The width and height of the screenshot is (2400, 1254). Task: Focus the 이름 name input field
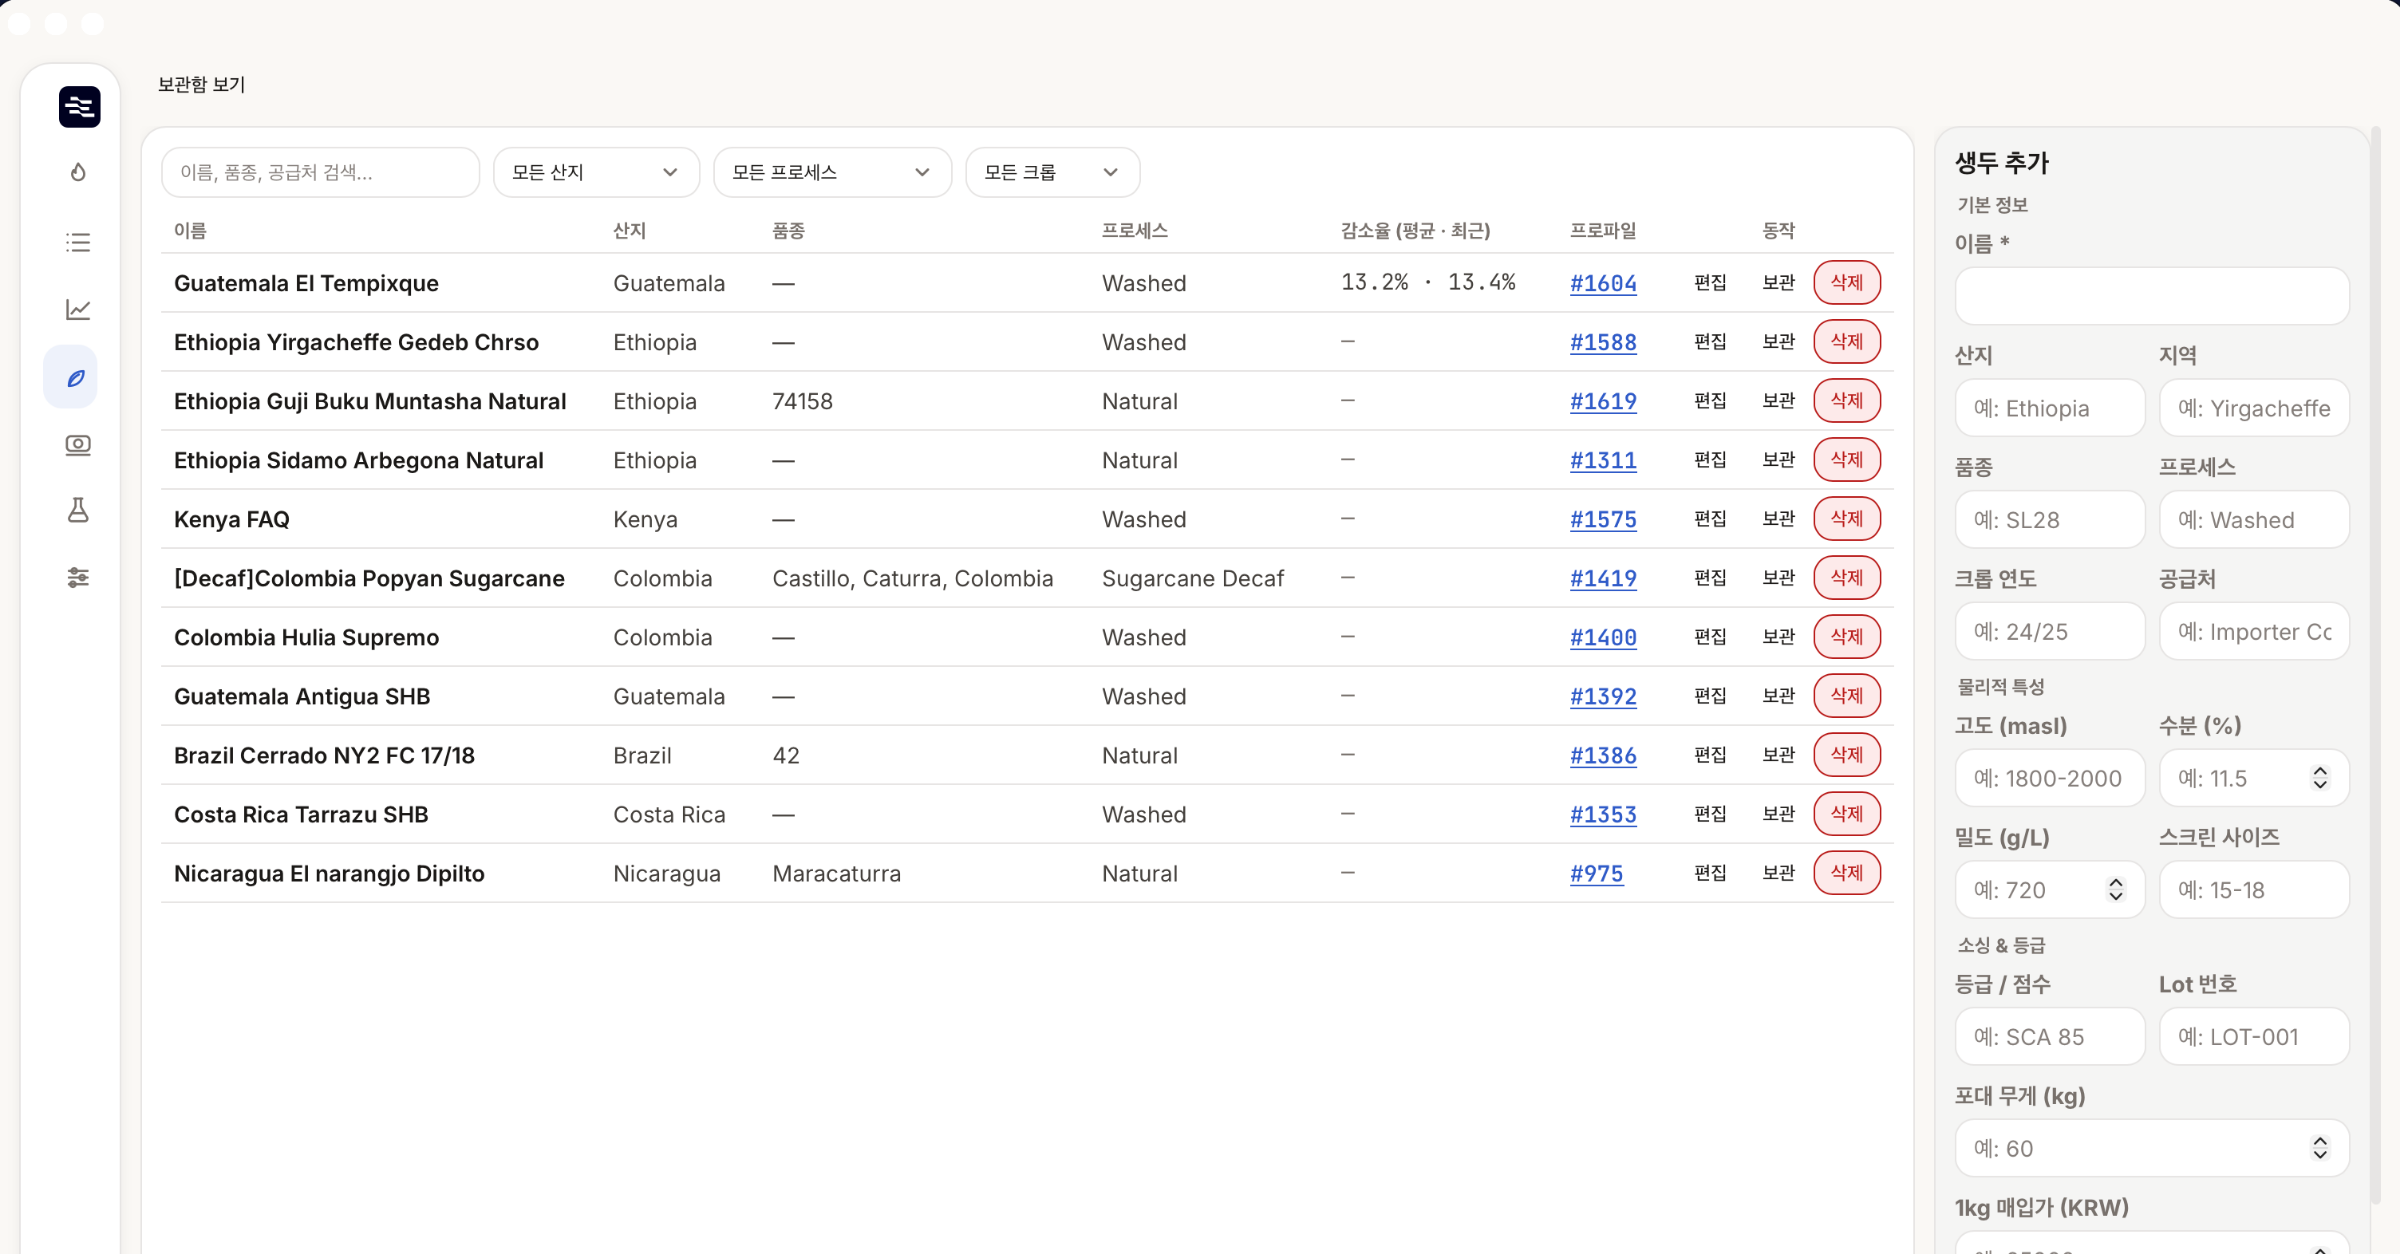(2152, 296)
